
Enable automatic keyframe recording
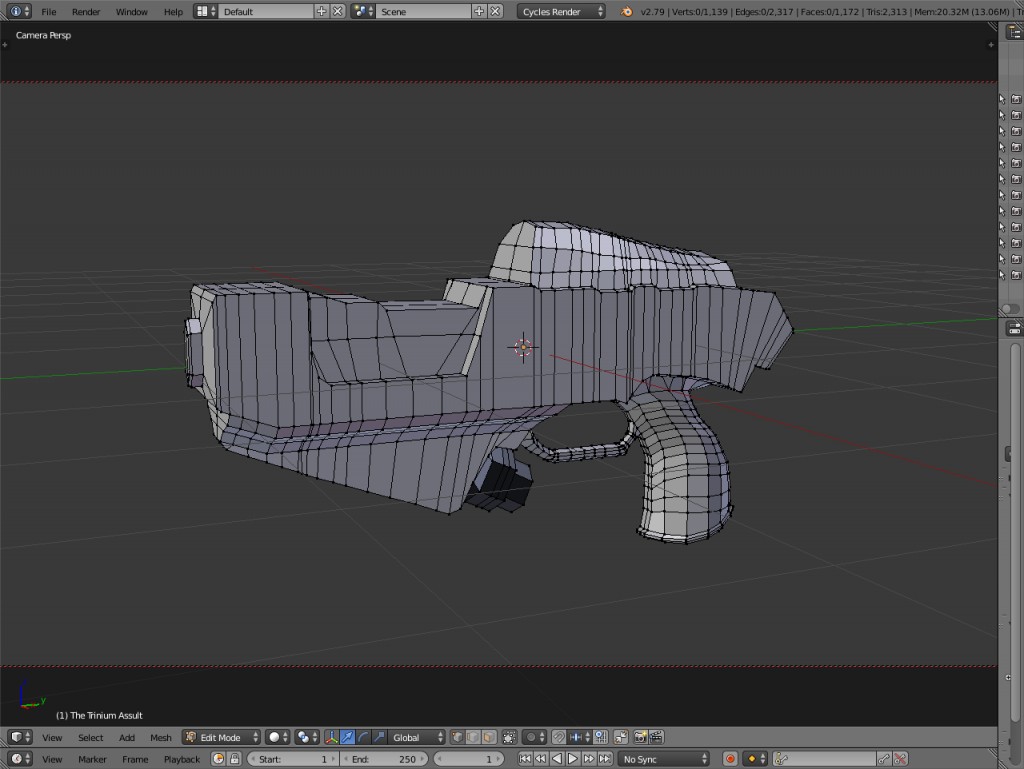730,759
